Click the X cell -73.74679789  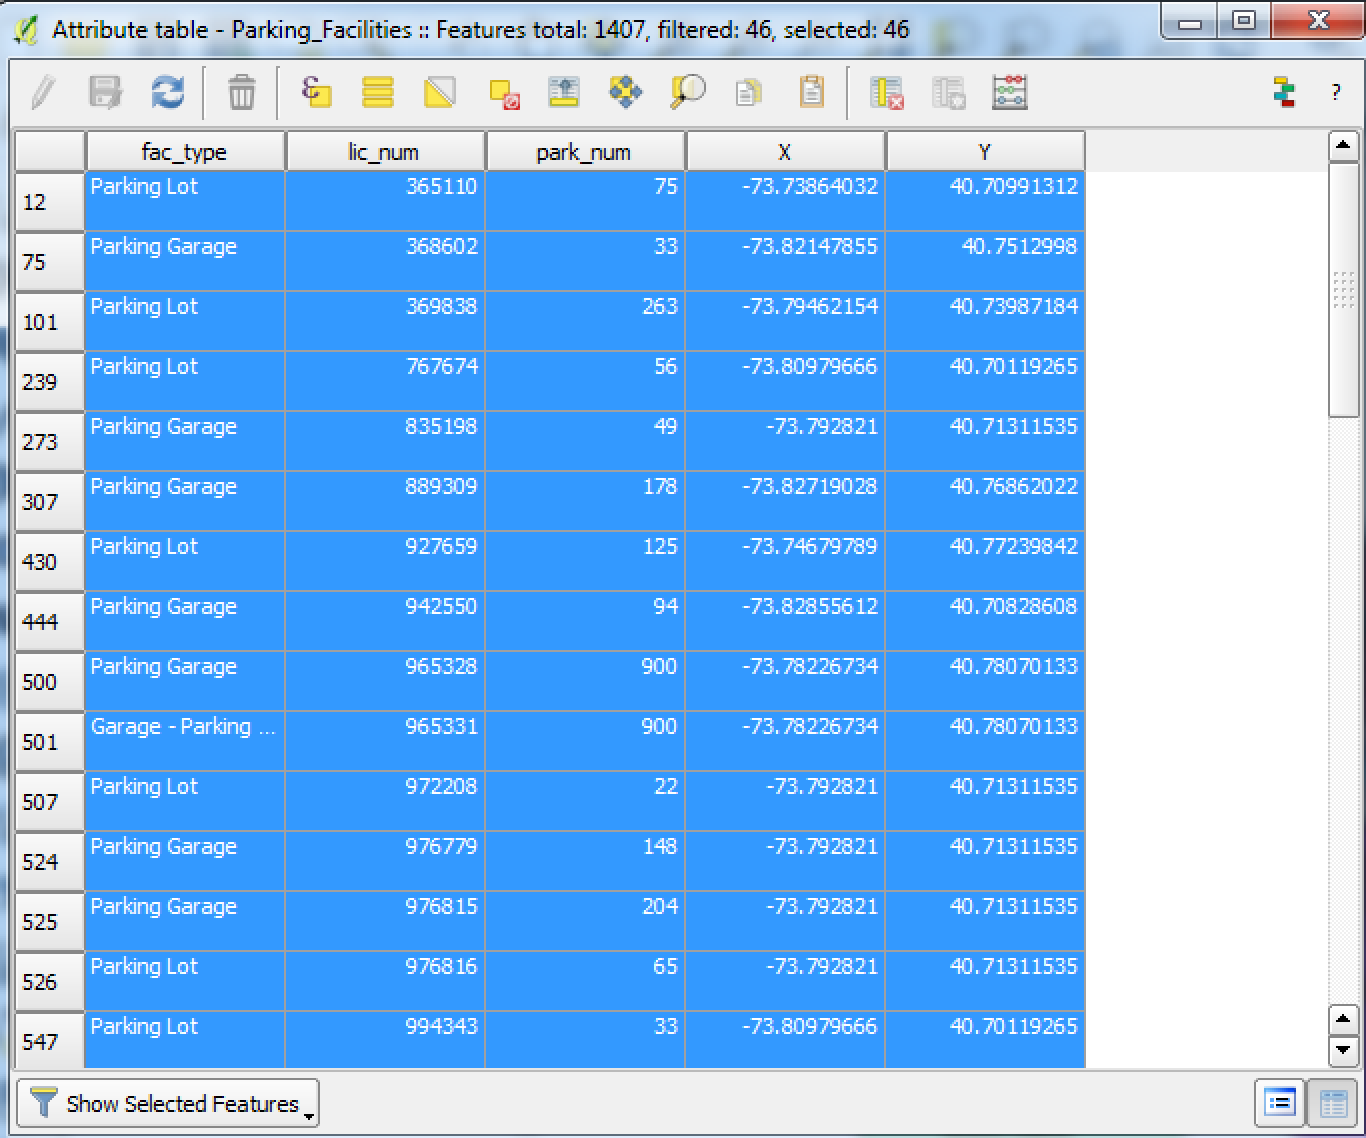(x=785, y=561)
